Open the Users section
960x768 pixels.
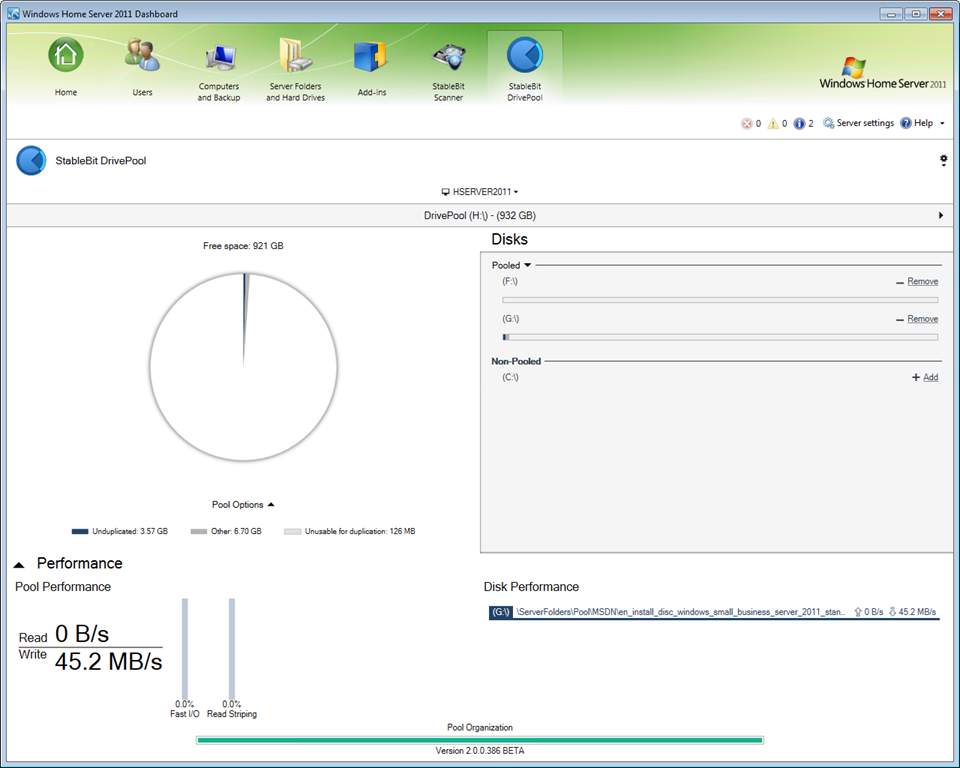click(142, 67)
